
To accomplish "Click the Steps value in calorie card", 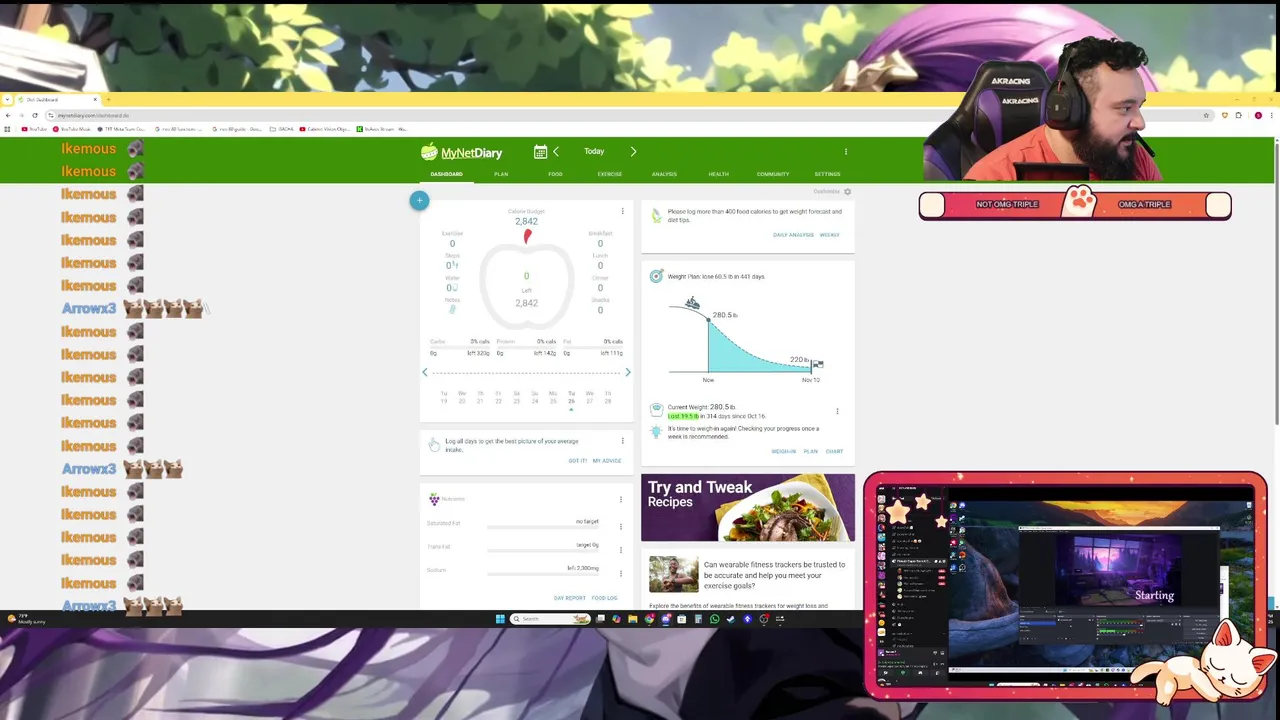I will [x=452, y=265].
